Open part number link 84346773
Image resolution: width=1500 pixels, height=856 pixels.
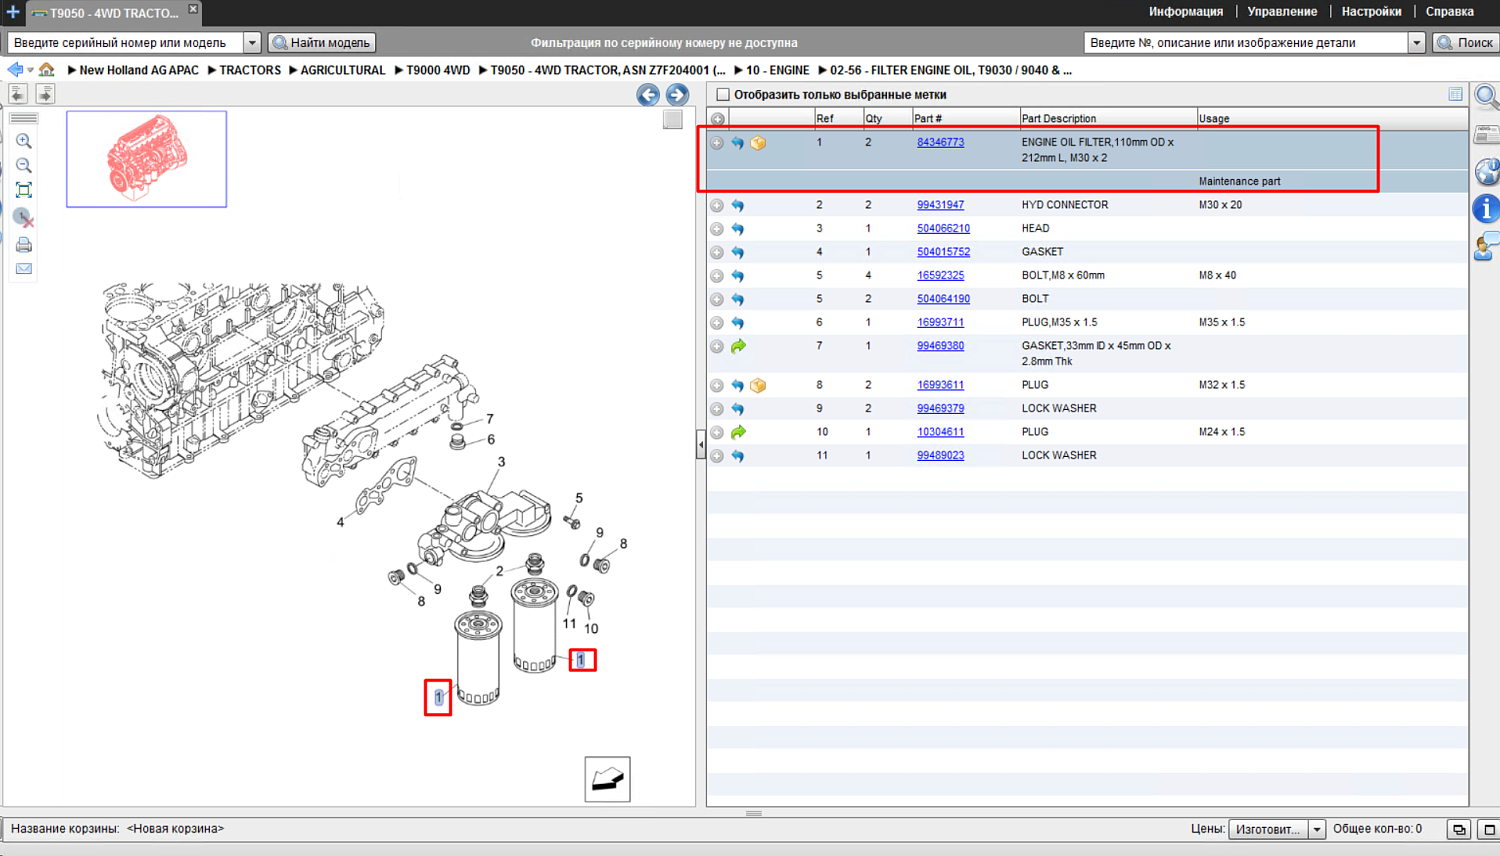941,142
